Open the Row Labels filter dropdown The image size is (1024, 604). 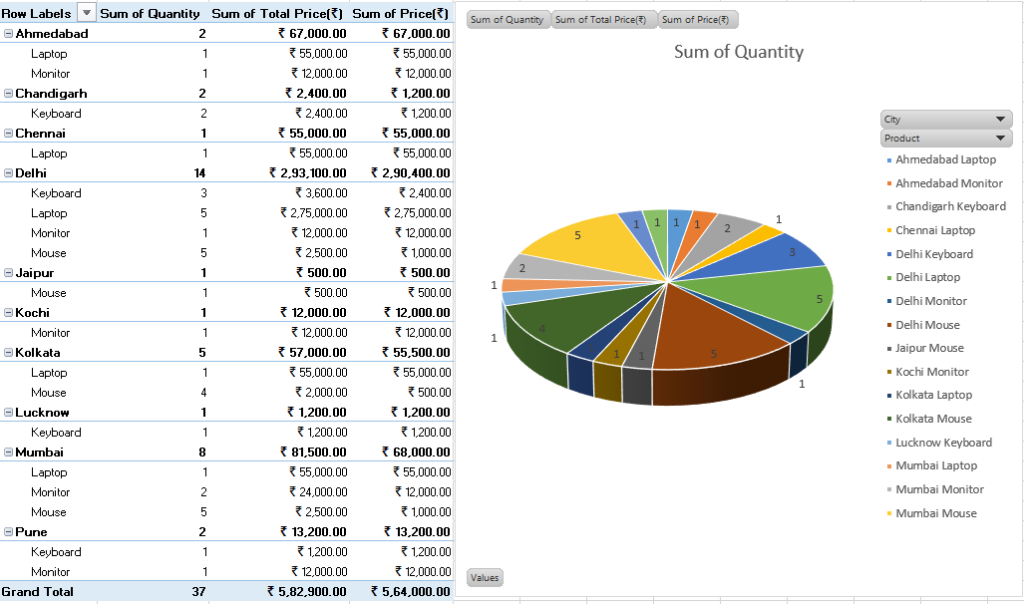(x=86, y=13)
